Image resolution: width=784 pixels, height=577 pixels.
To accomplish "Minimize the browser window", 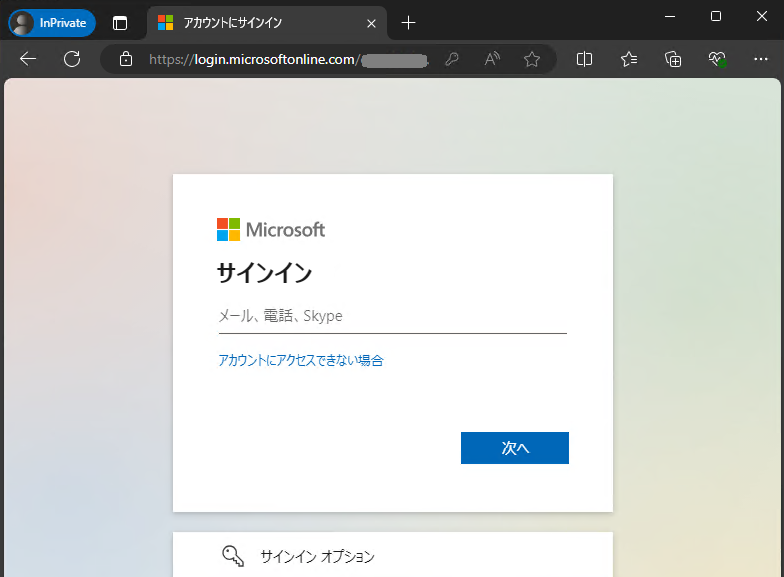I will coord(670,16).
